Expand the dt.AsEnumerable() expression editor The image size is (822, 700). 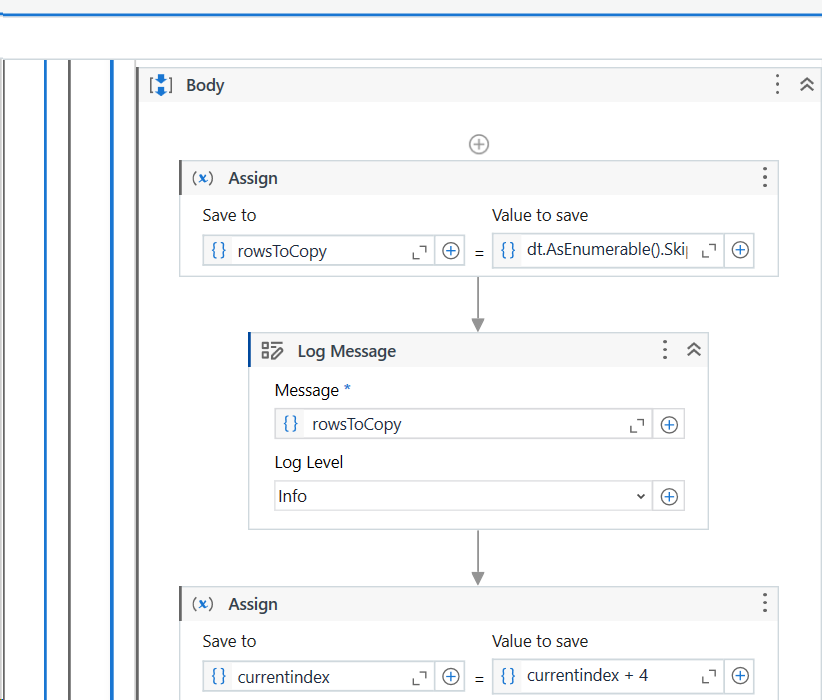(709, 251)
